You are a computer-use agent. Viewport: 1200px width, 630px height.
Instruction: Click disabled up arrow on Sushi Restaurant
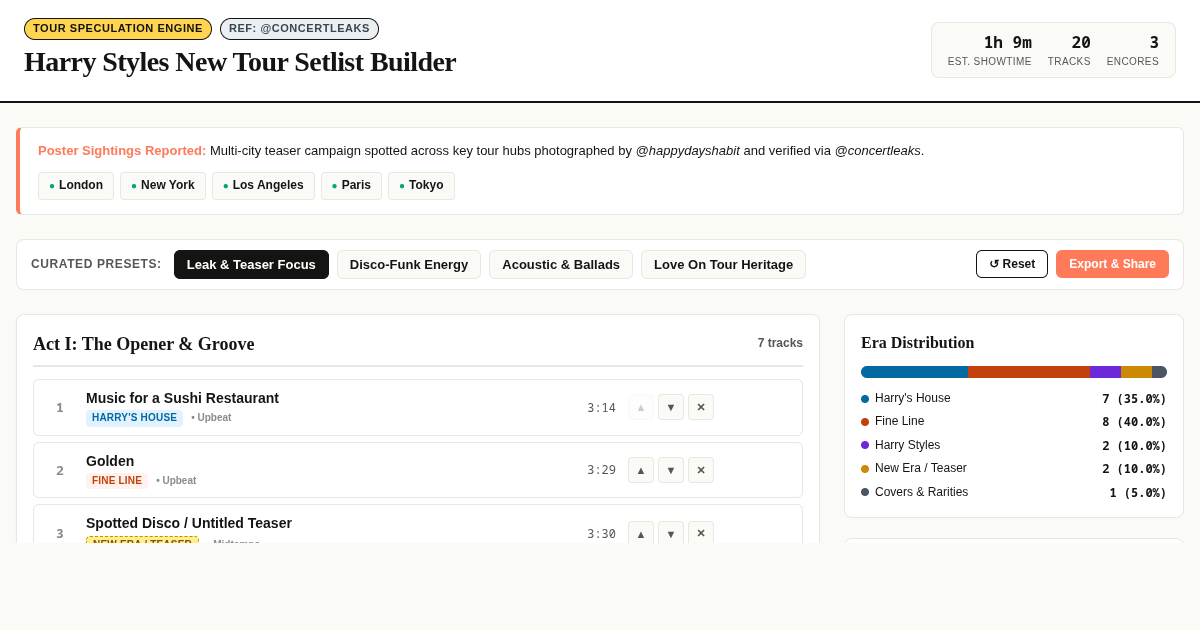point(641,407)
